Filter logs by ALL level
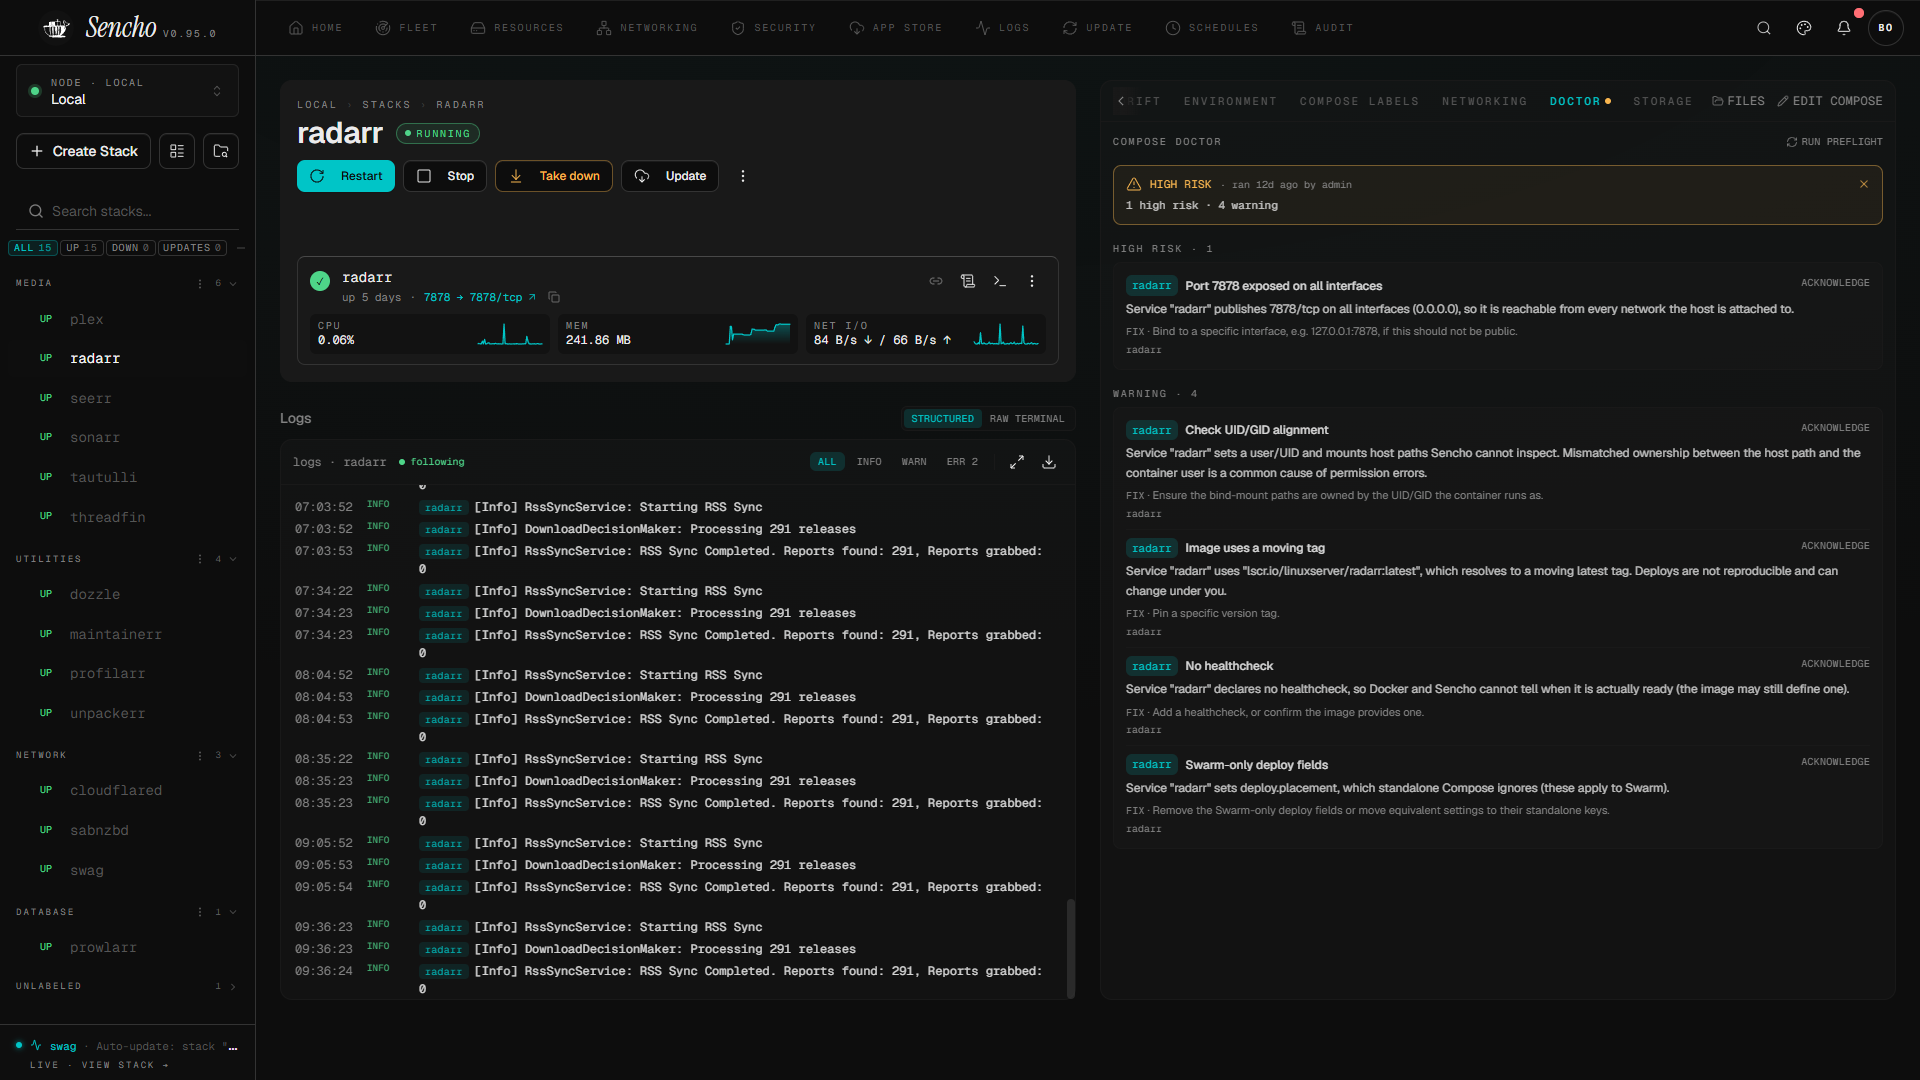1920x1080 pixels. pyautogui.click(x=827, y=462)
